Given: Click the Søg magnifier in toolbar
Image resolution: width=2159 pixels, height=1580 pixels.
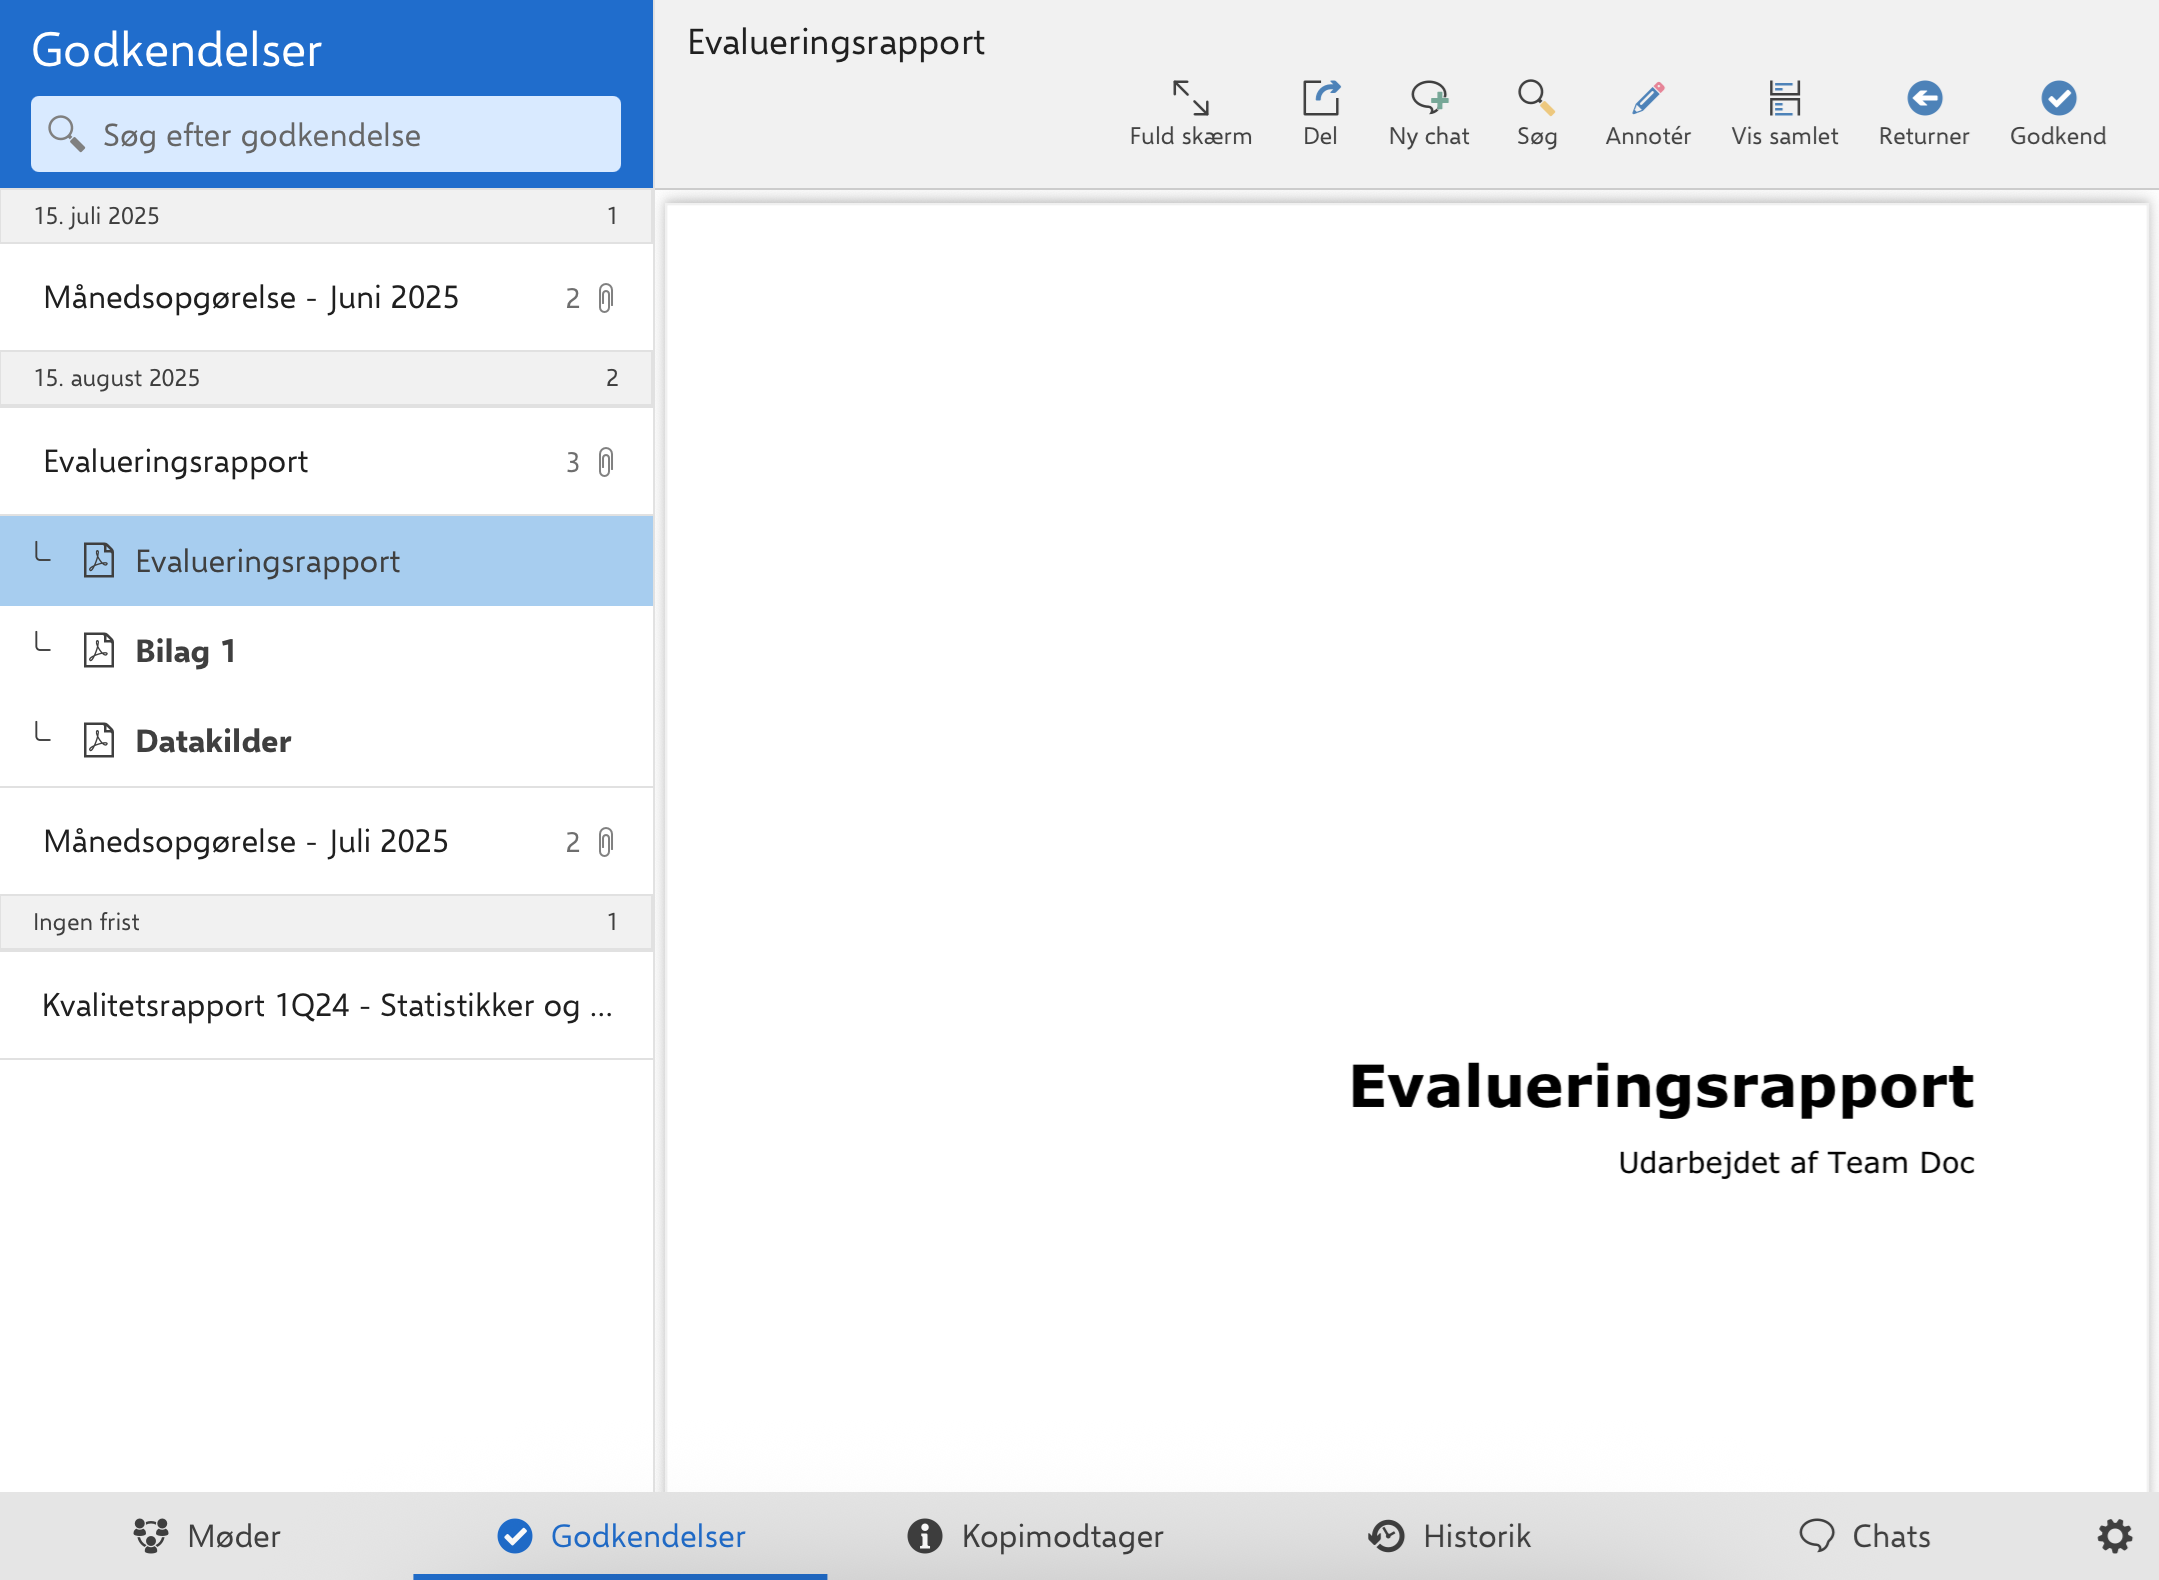Looking at the screenshot, I should point(1535,99).
